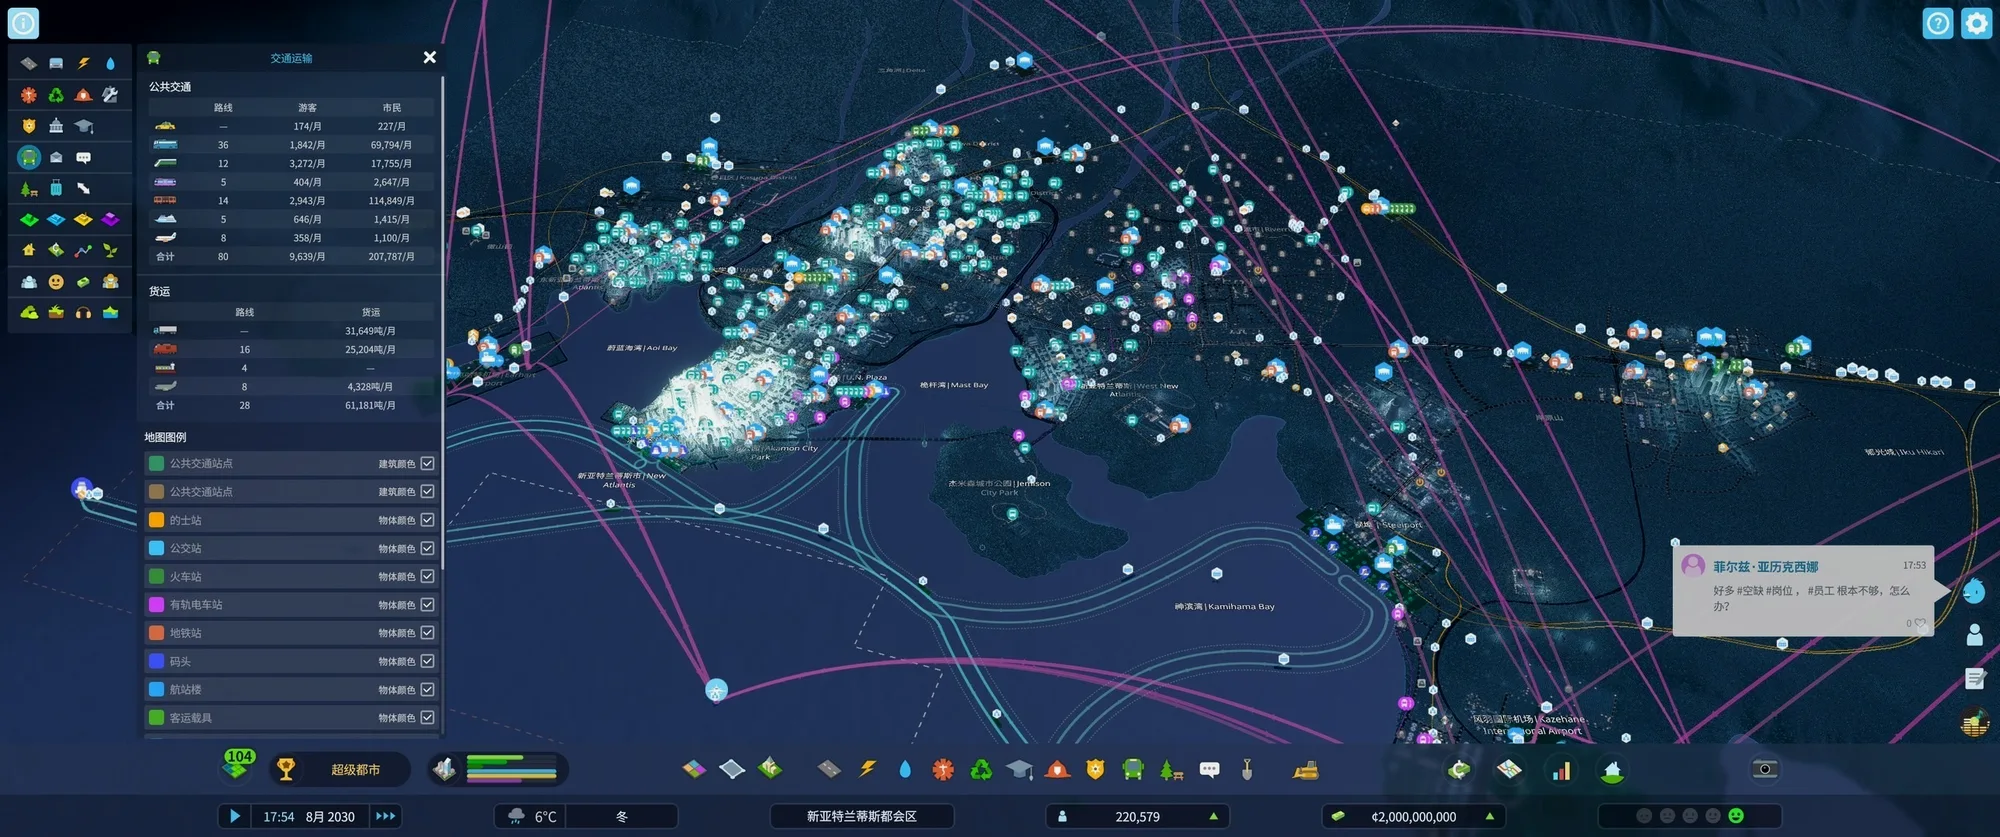
Task: Toggle 客运载具 legend checkbox
Action: [427, 717]
